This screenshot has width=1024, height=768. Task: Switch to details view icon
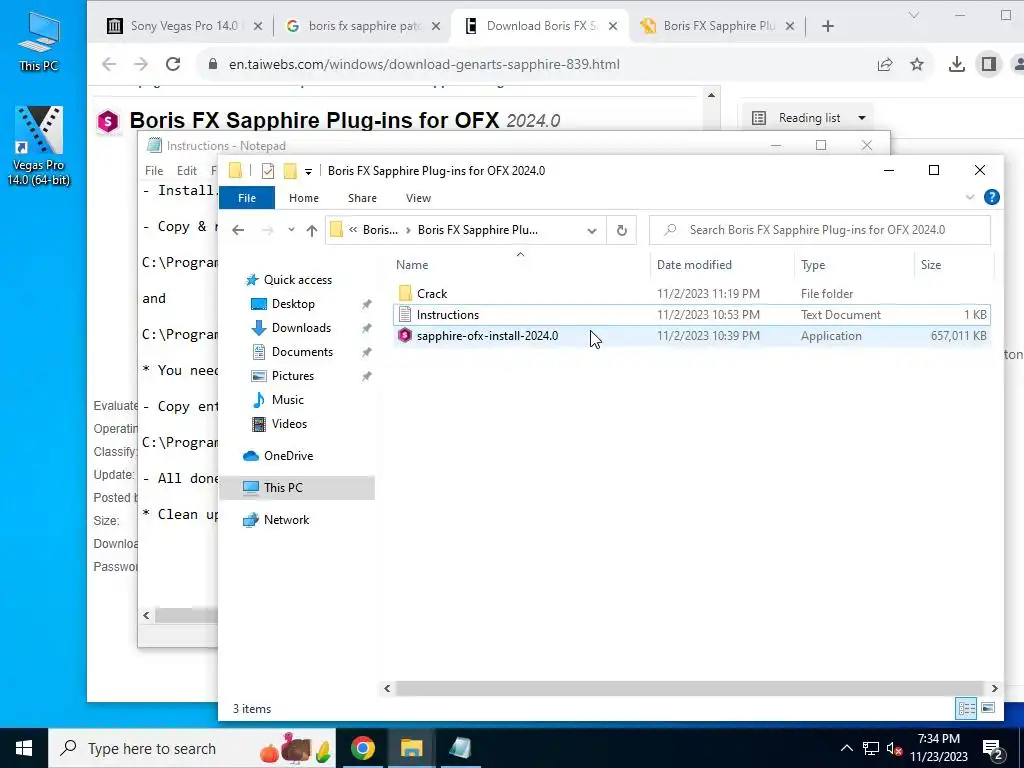click(967, 708)
